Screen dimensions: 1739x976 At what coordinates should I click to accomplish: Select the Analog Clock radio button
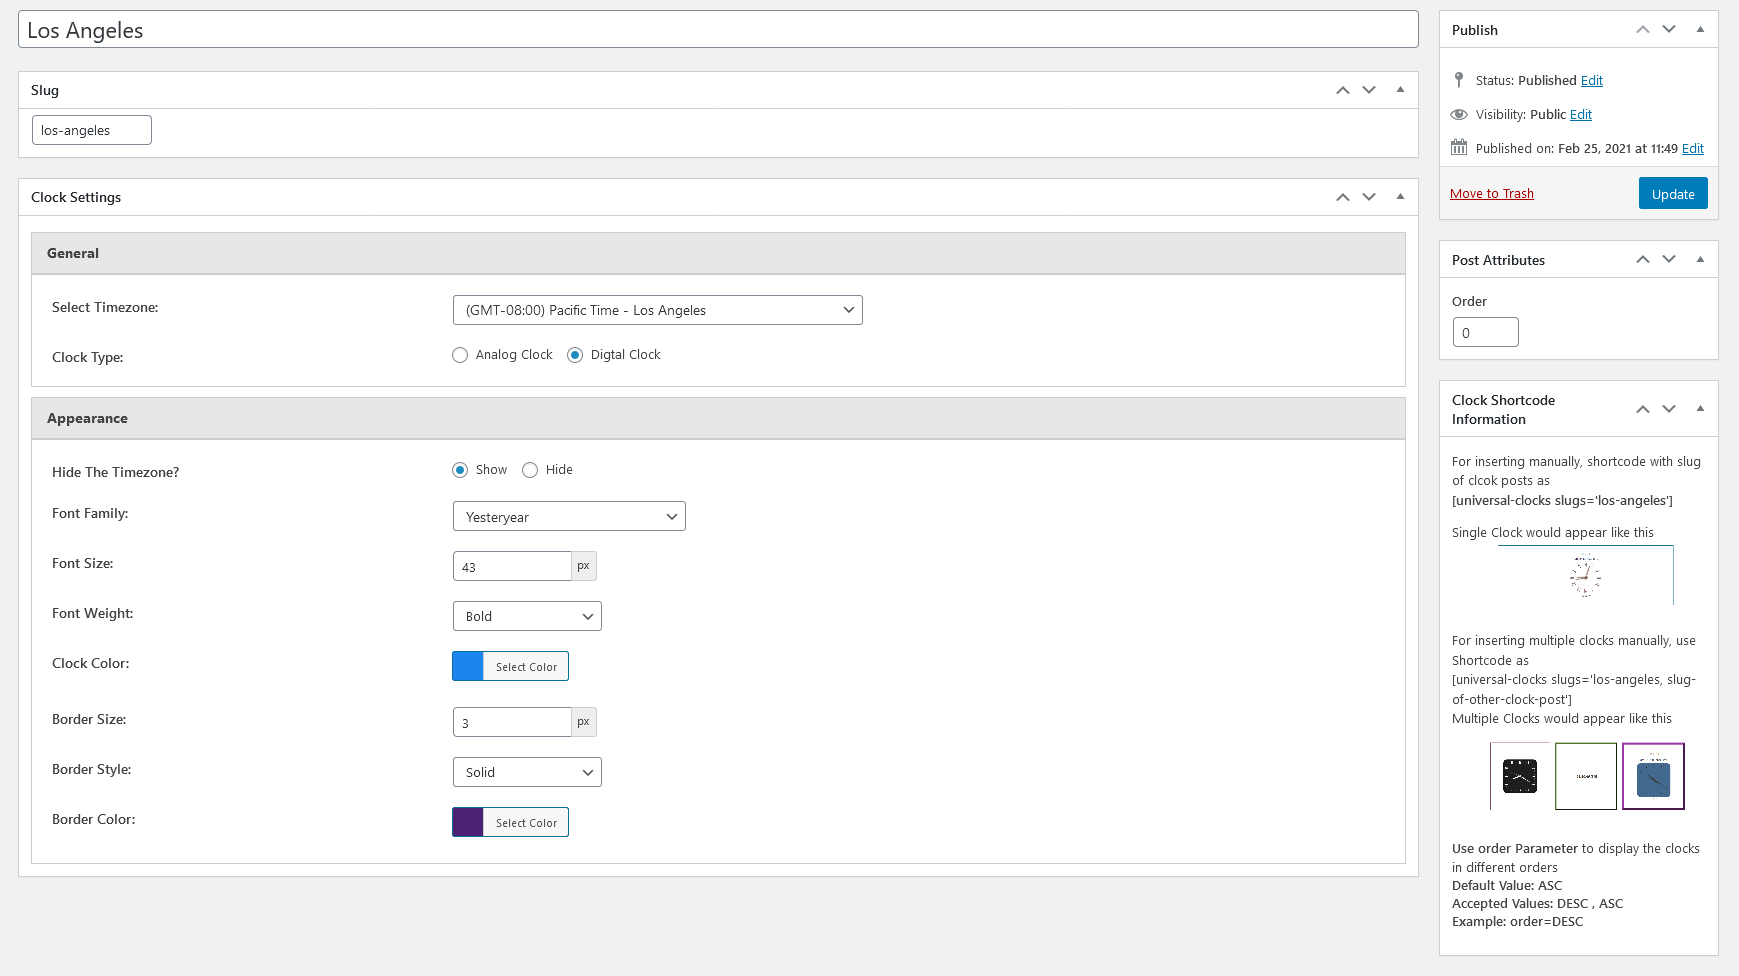460,355
